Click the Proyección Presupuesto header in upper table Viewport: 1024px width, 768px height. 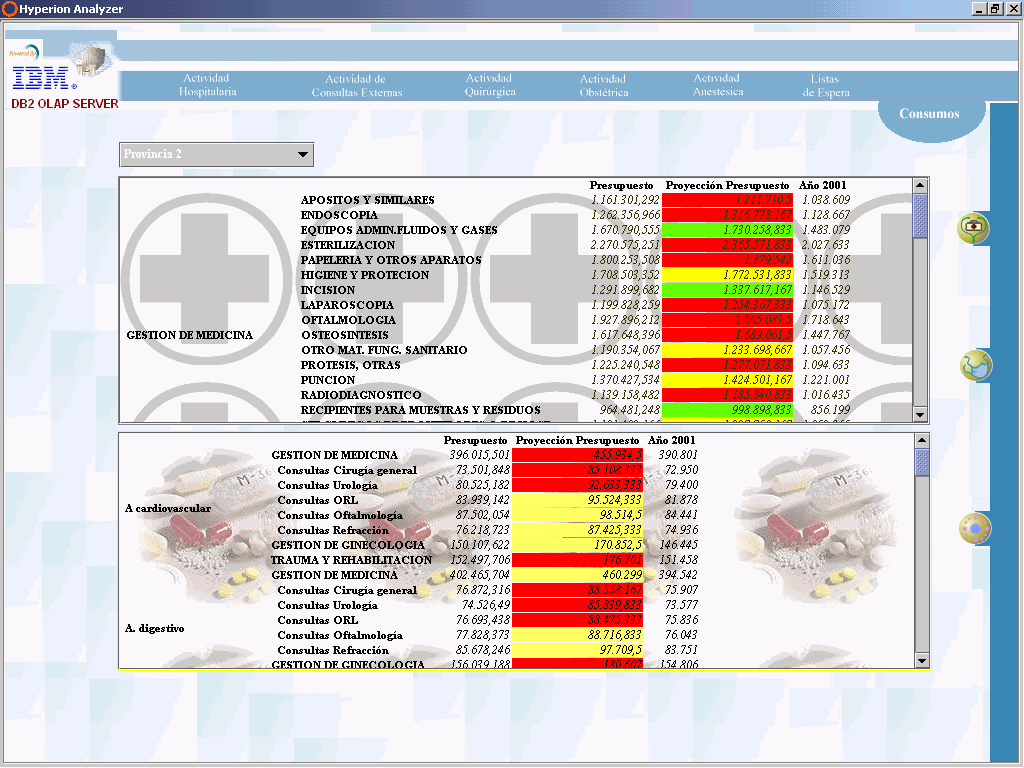click(727, 185)
